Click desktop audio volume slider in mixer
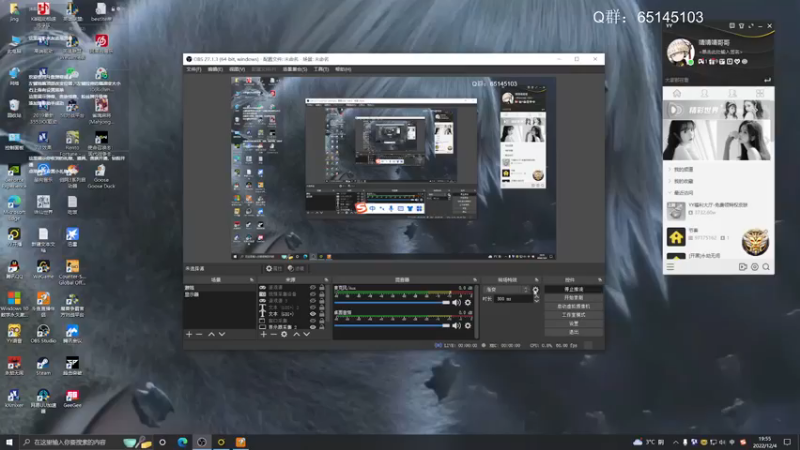This screenshot has height=450, width=800. [x=392, y=326]
